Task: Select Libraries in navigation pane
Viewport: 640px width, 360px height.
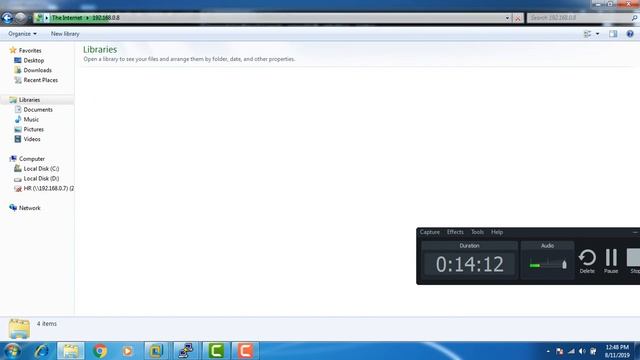Action: point(29,100)
